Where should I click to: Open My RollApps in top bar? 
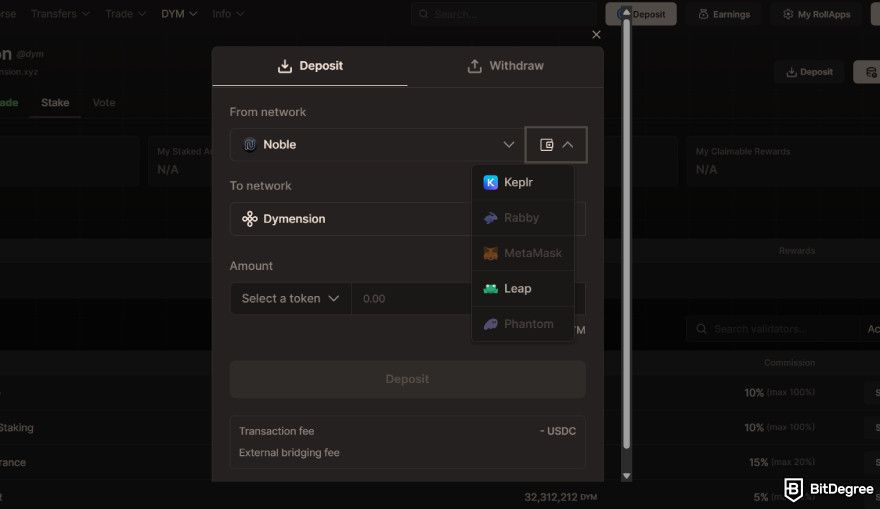[x=817, y=14]
